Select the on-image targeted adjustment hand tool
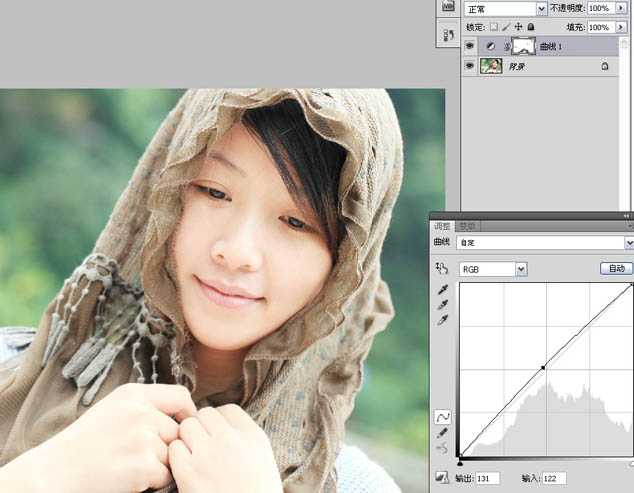This screenshot has height=493, width=634. (x=442, y=268)
